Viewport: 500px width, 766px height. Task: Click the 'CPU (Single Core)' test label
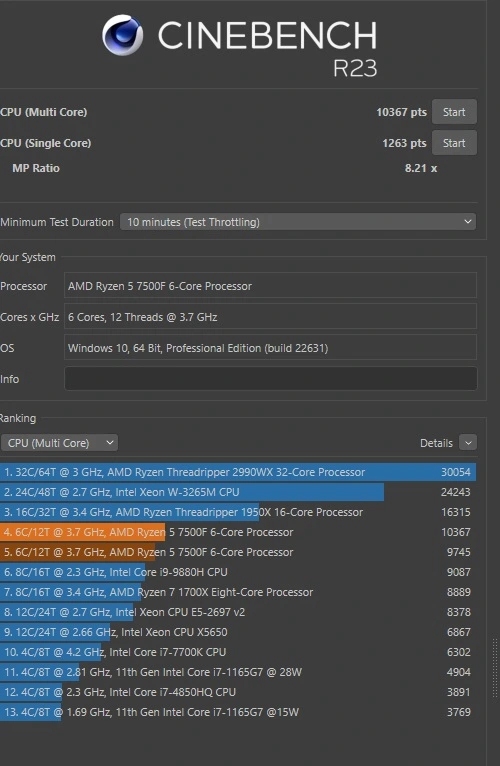(x=45, y=143)
